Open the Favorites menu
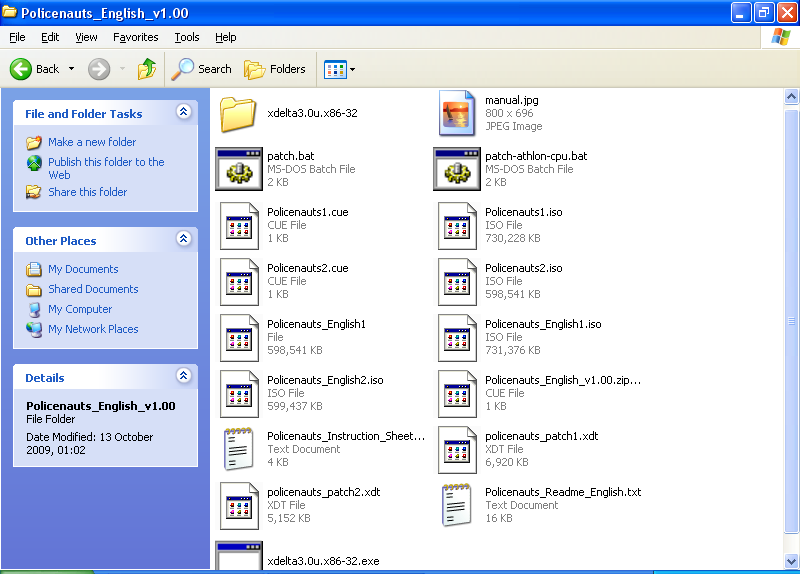 click(x=135, y=37)
